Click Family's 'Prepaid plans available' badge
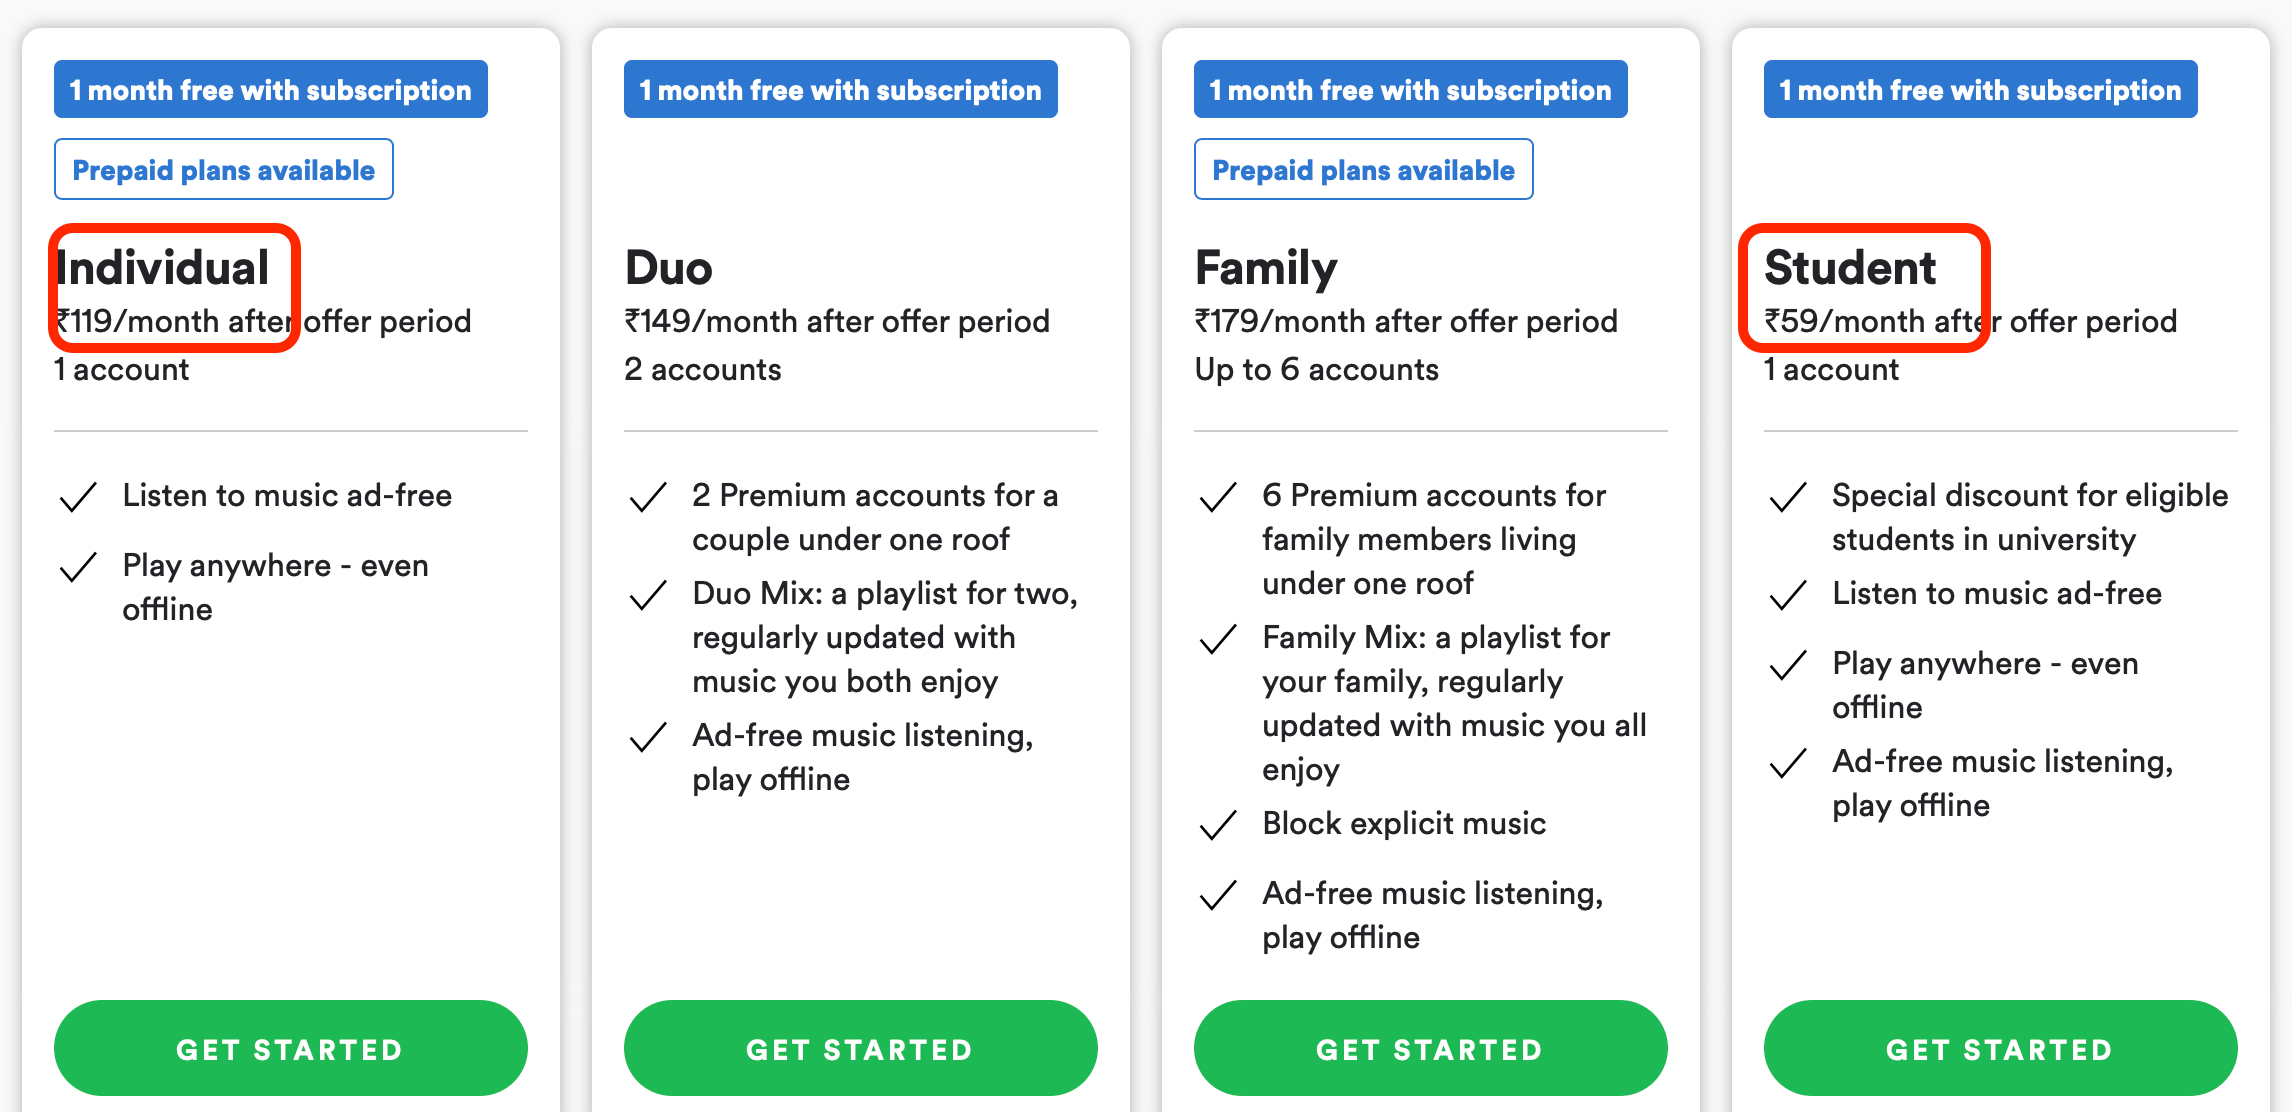The image size is (2292, 1112). [1364, 169]
